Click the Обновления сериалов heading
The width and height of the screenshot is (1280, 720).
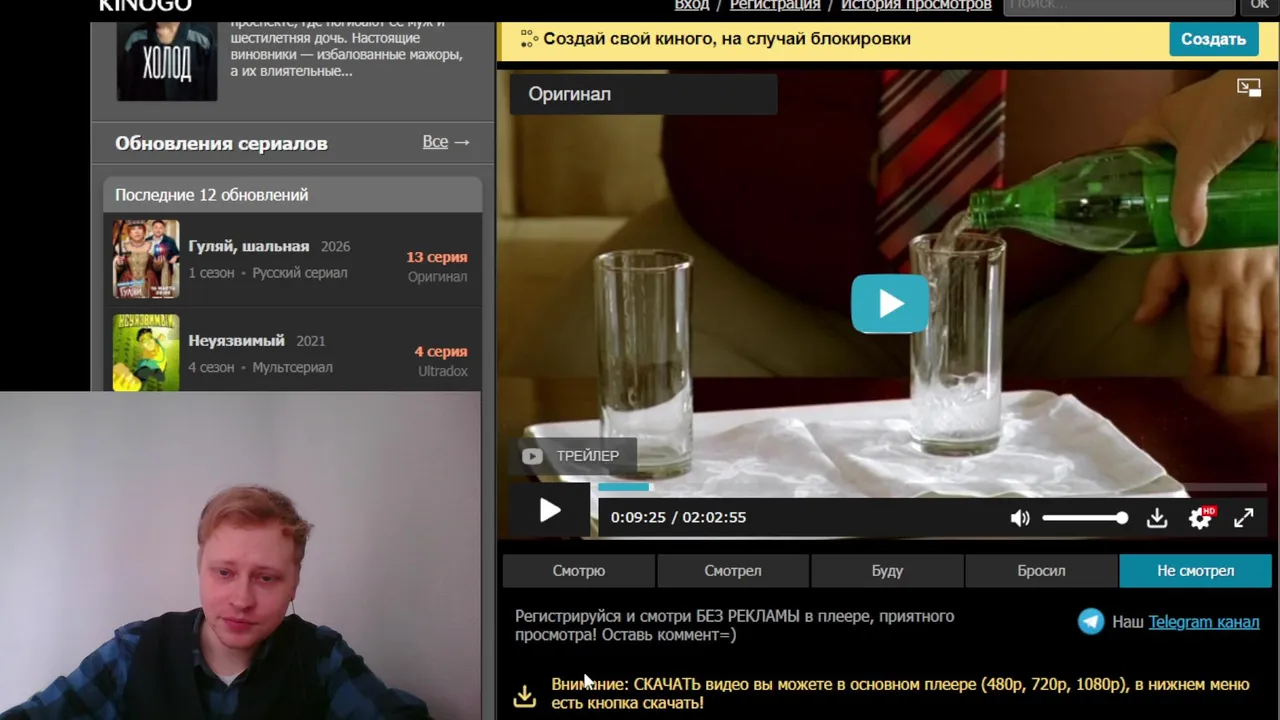click(221, 143)
